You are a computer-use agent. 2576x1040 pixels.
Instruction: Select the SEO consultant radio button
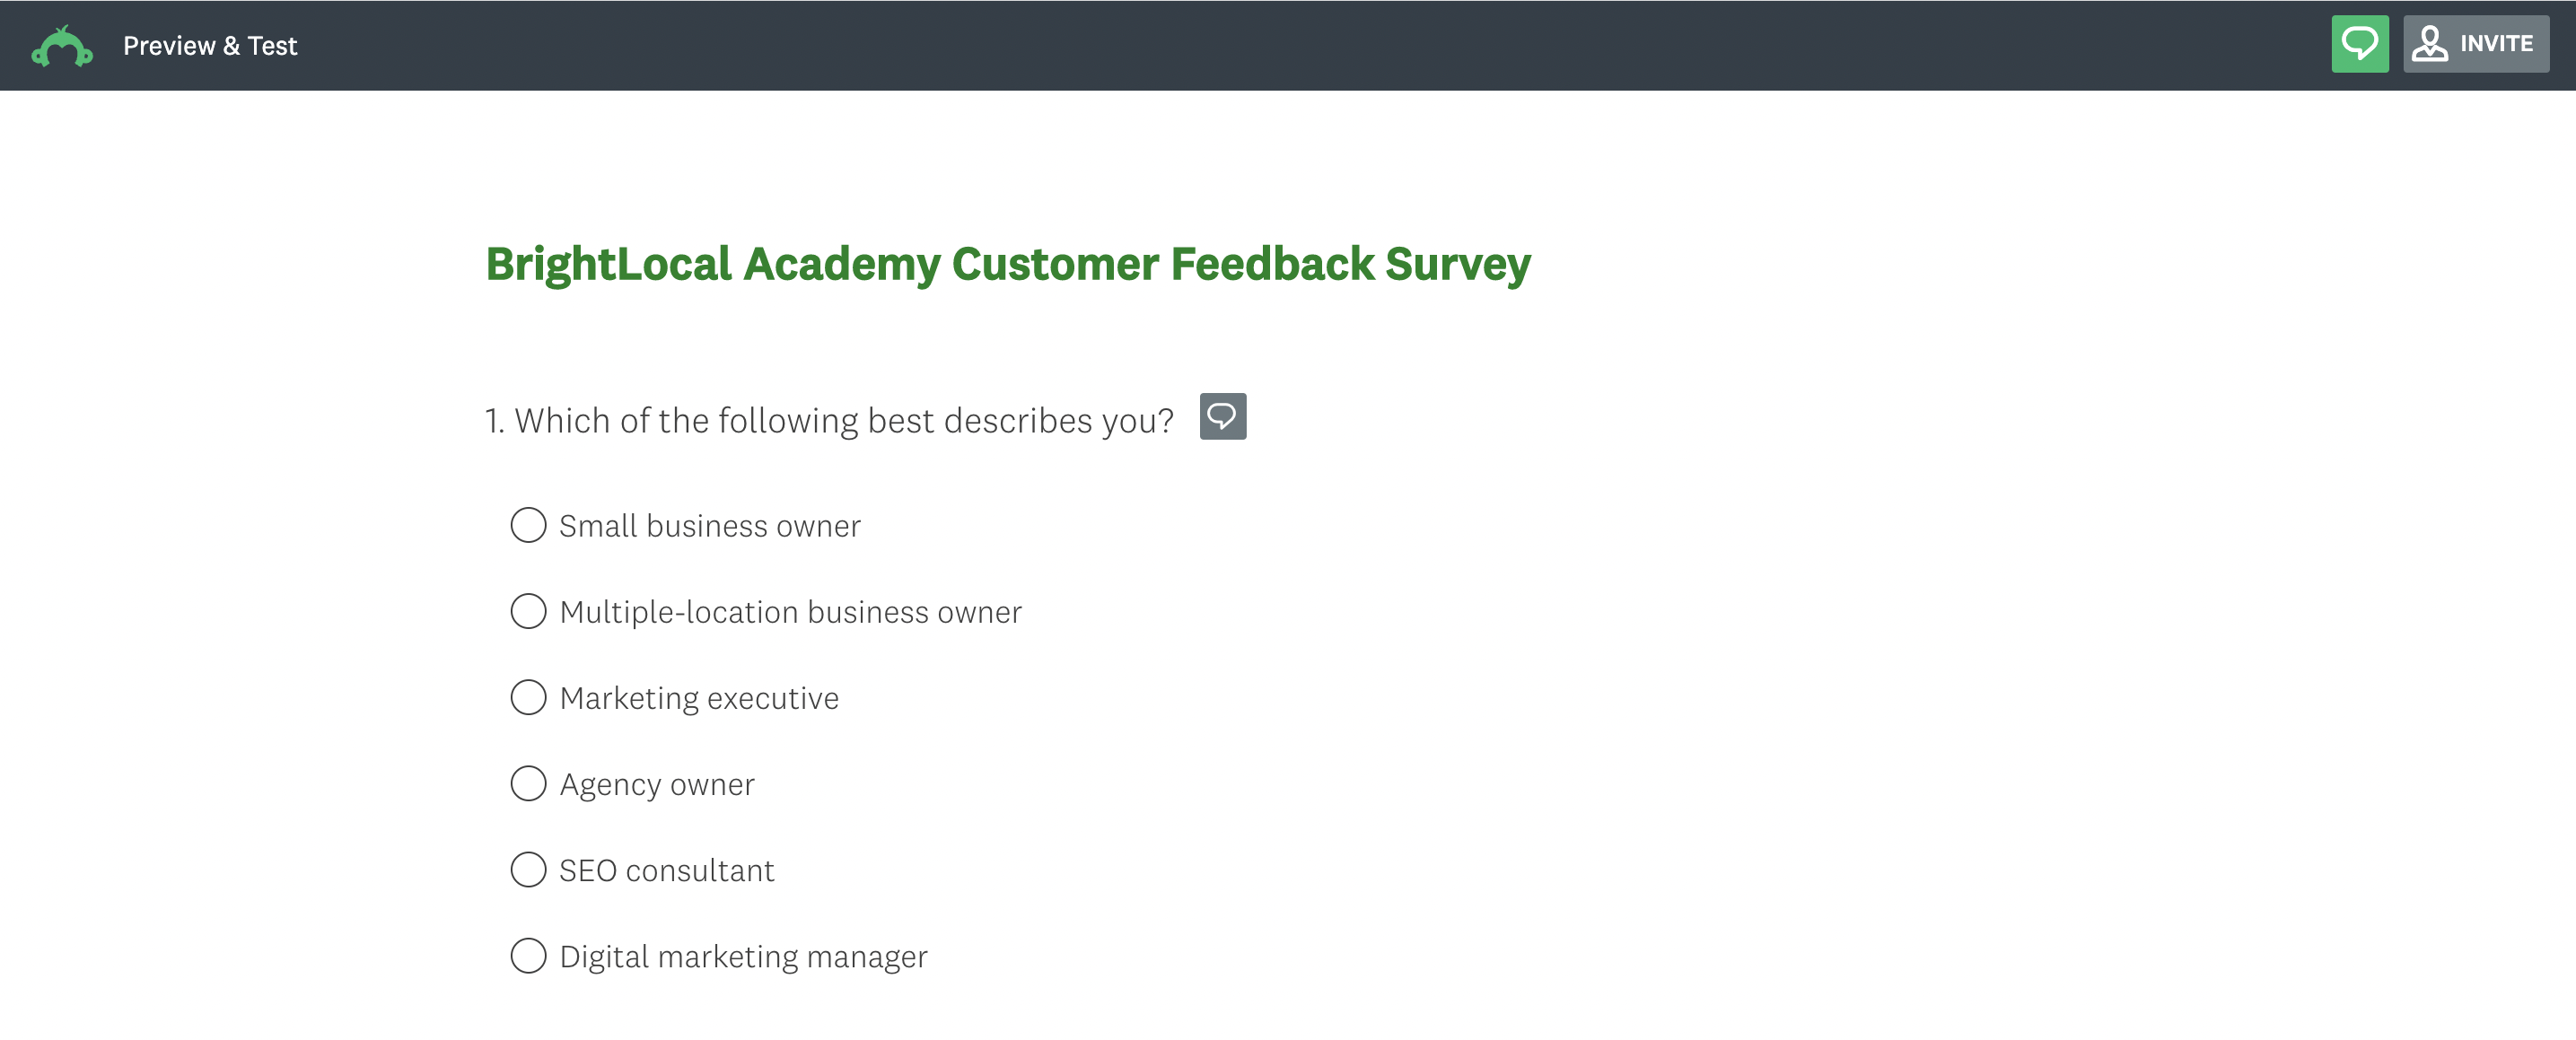point(528,870)
